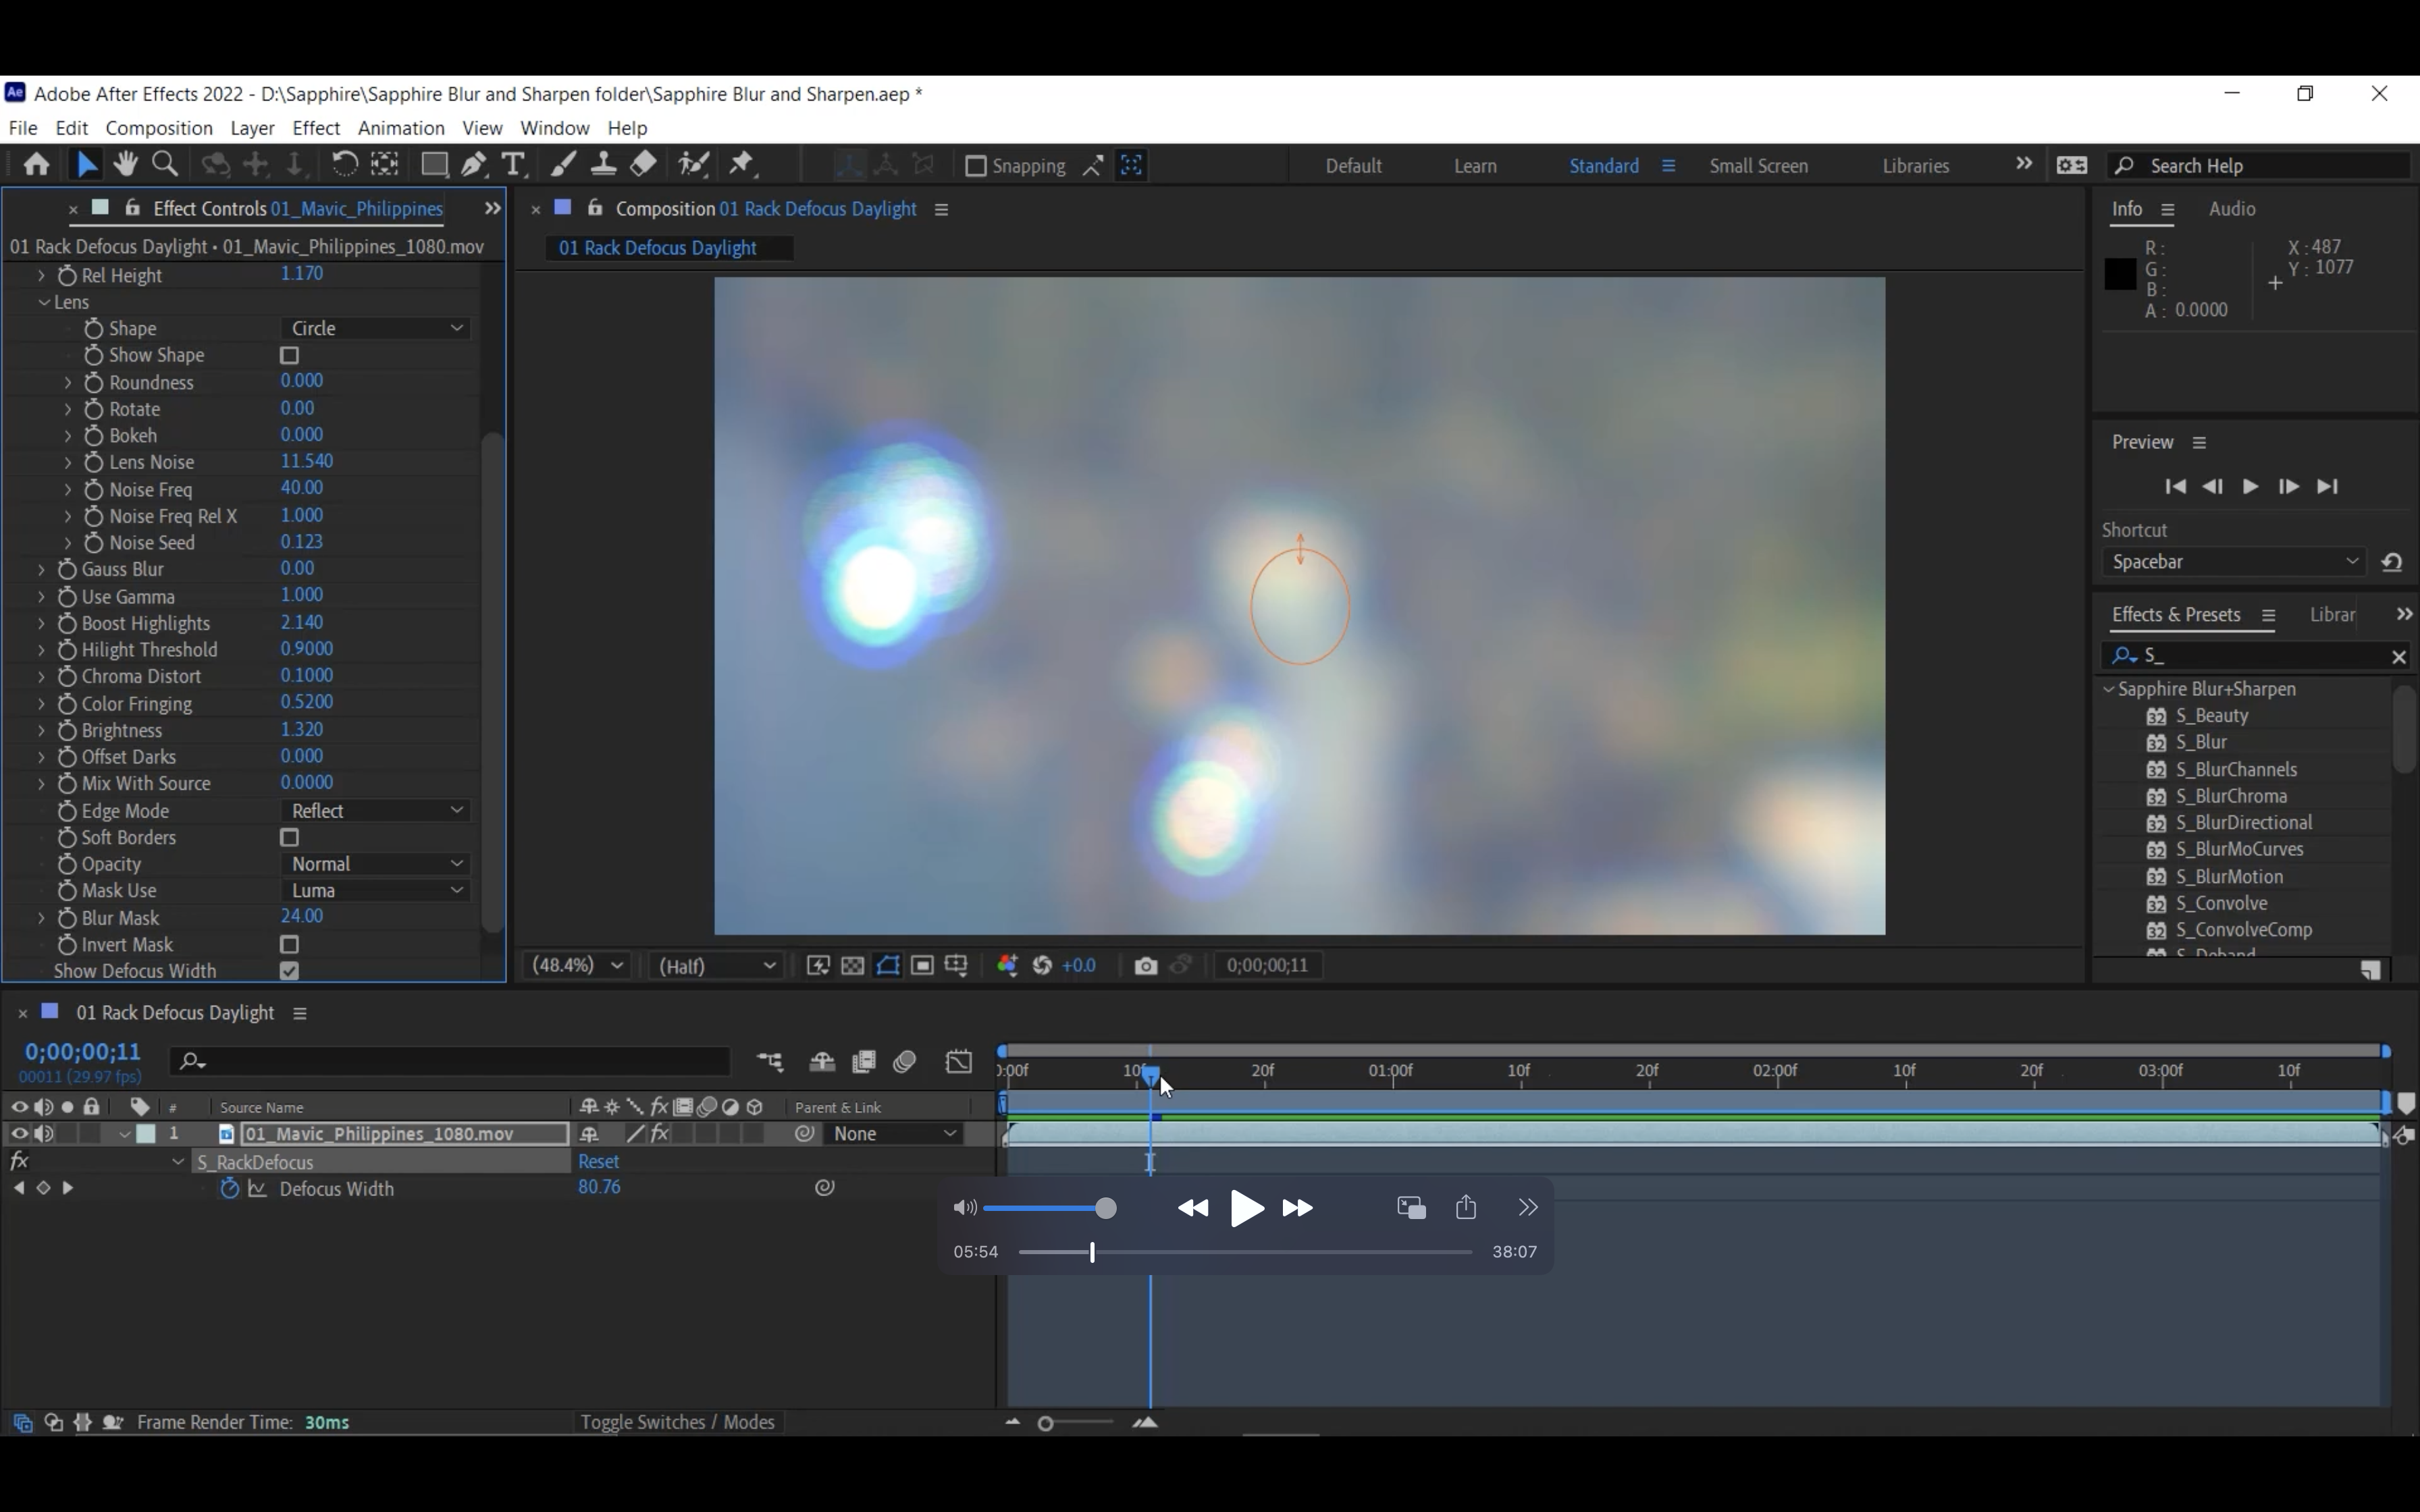This screenshot has height=1512, width=2420.
Task: Select the Hand tool
Action: 125,164
